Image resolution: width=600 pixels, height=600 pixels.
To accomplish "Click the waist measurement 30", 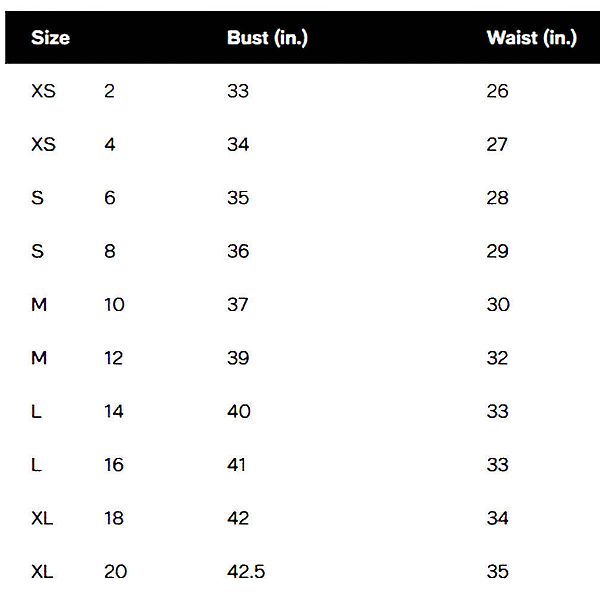I will tap(498, 305).
